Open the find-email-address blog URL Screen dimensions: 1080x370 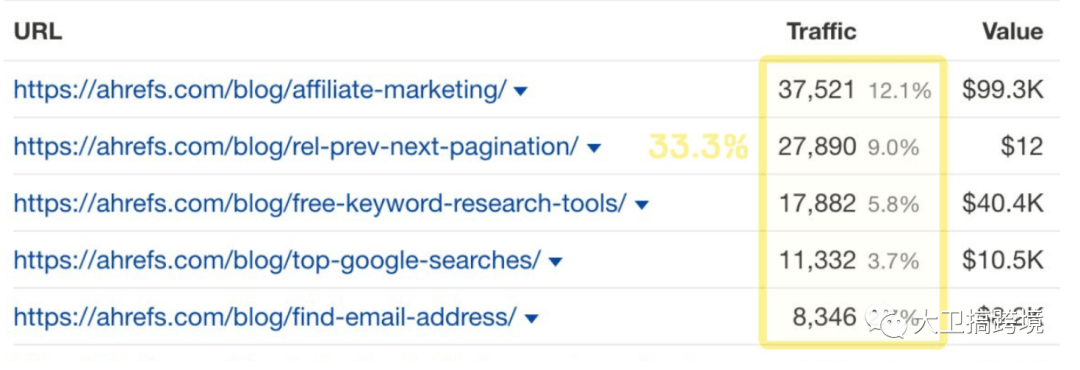pyautogui.click(x=265, y=318)
